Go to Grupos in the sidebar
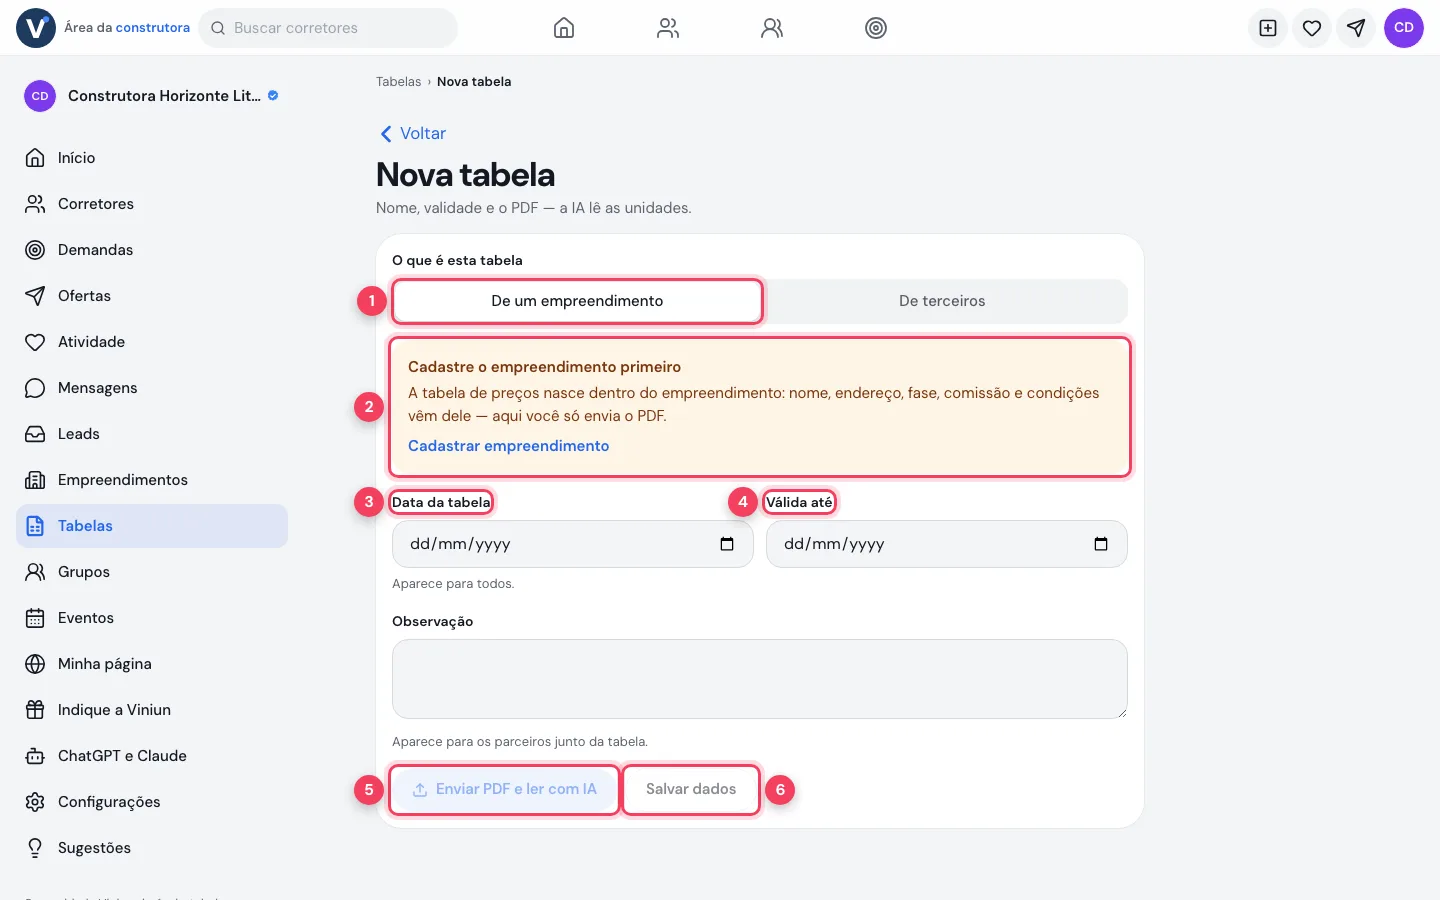 coord(152,572)
